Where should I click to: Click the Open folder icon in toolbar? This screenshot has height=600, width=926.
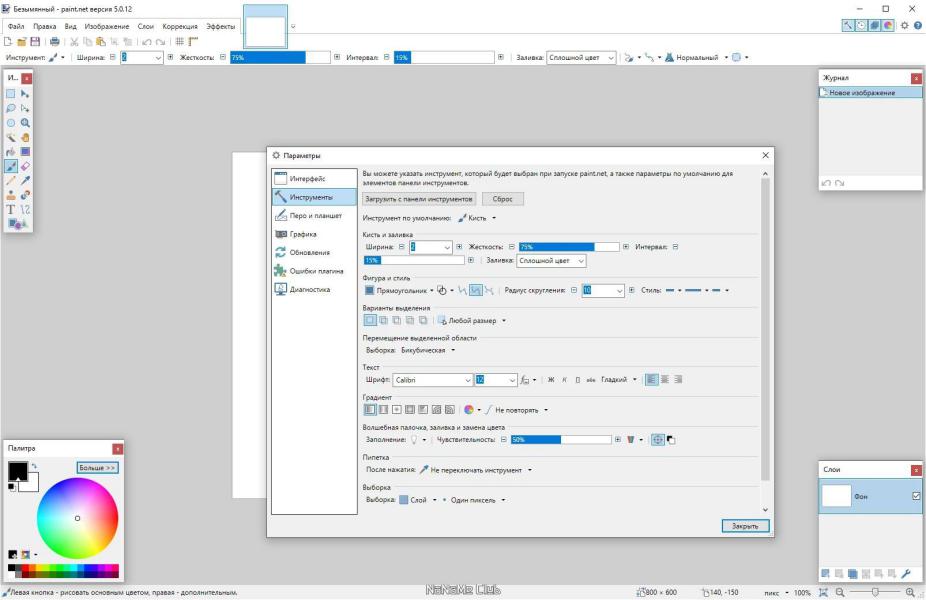[22, 41]
